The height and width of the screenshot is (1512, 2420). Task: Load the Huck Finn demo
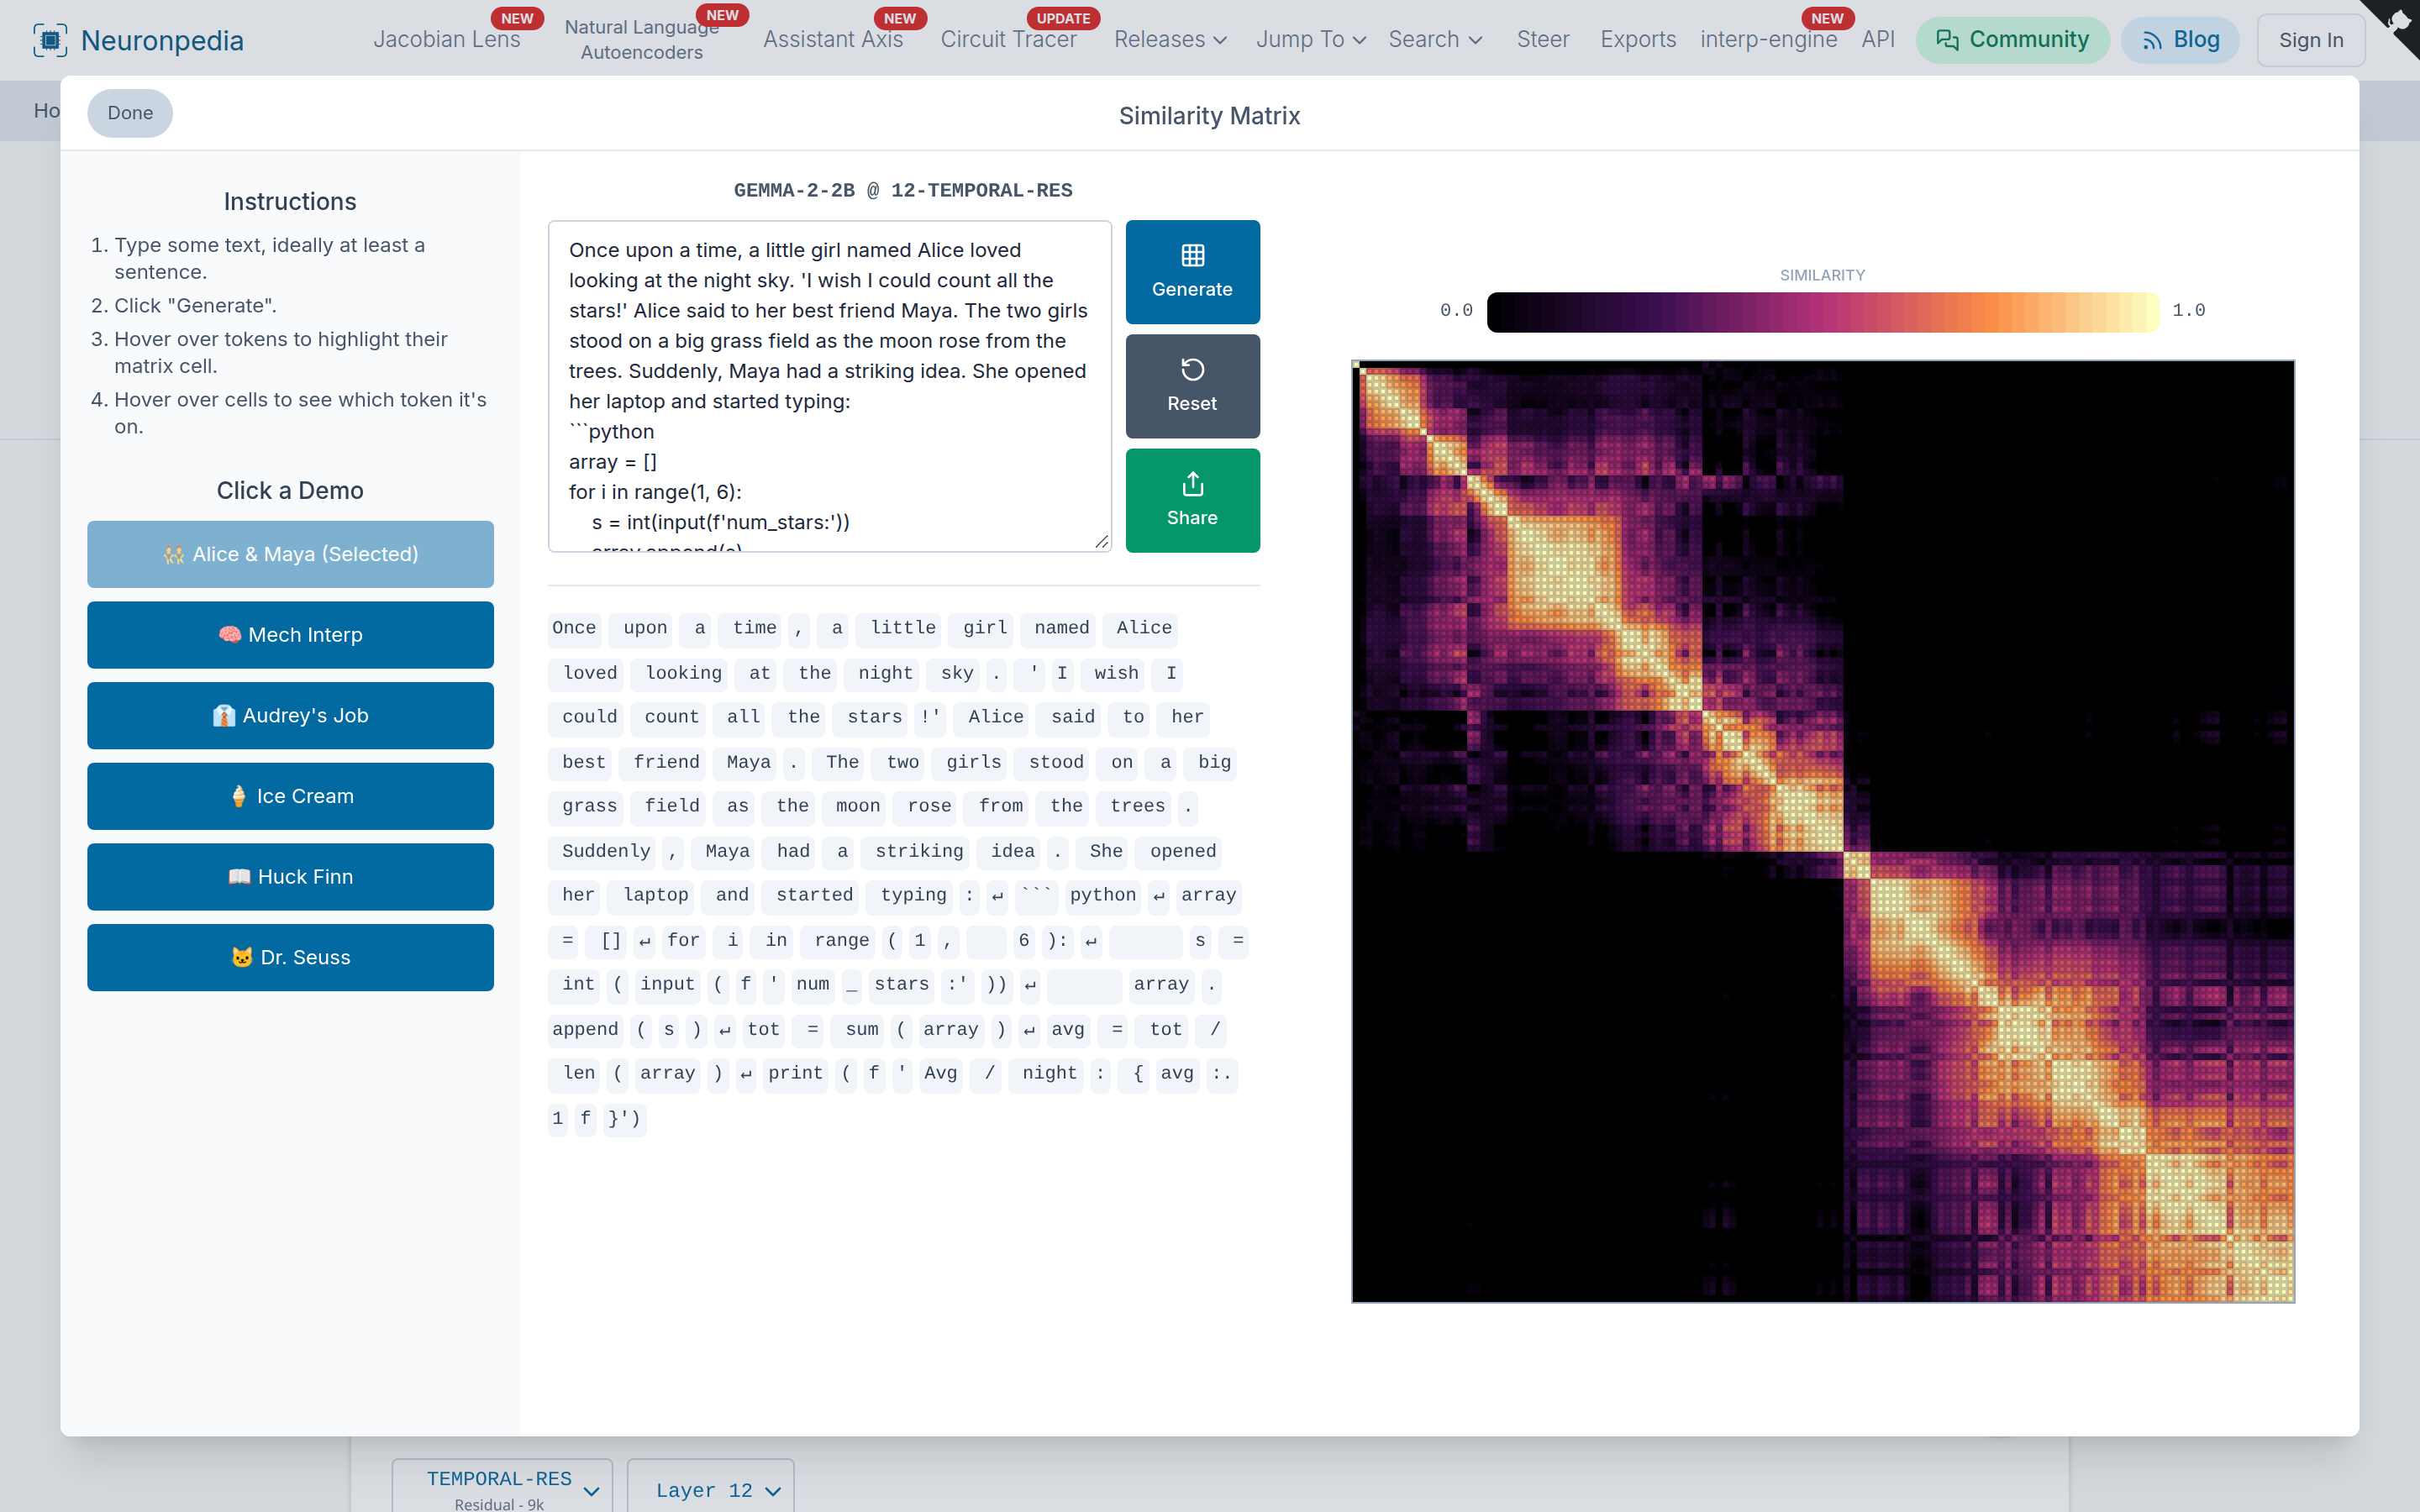pos(290,877)
